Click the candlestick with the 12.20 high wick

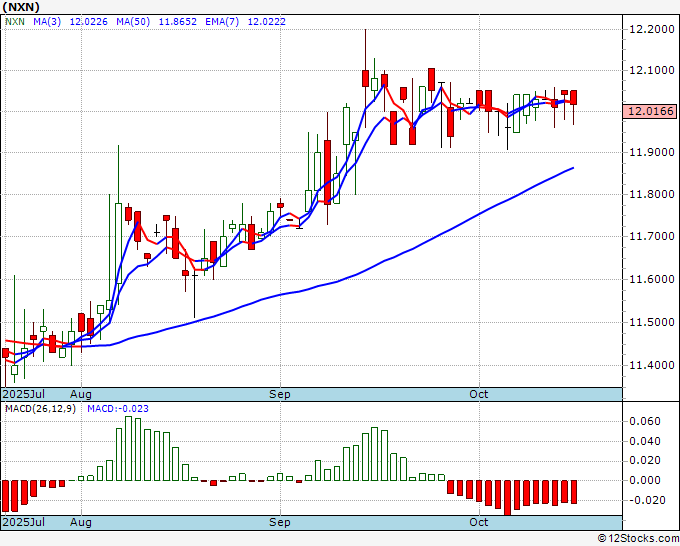[366, 78]
